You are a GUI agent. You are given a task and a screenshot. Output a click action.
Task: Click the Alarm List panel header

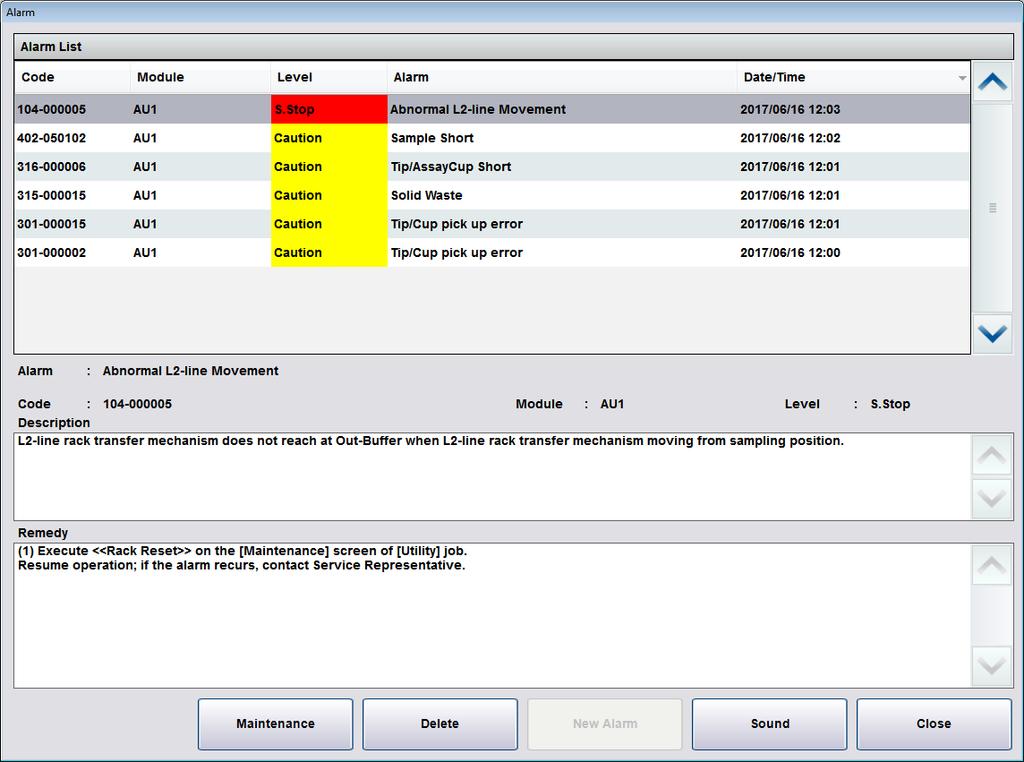tap(513, 46)
